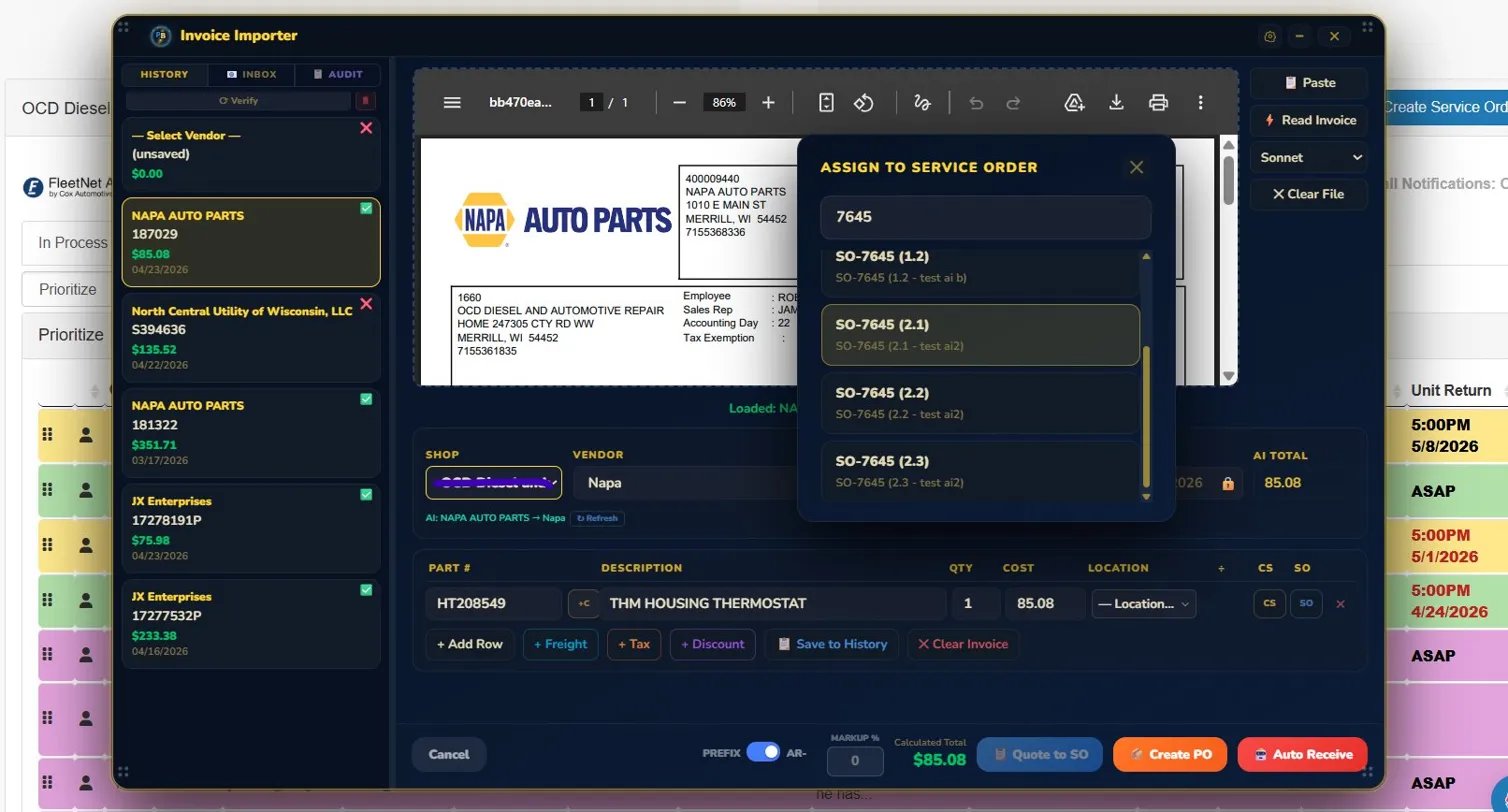Toggle checkbox on JX Enterprises 17278191P
The width and height of the screenshot is (1508, 812).
pos(366,494)
